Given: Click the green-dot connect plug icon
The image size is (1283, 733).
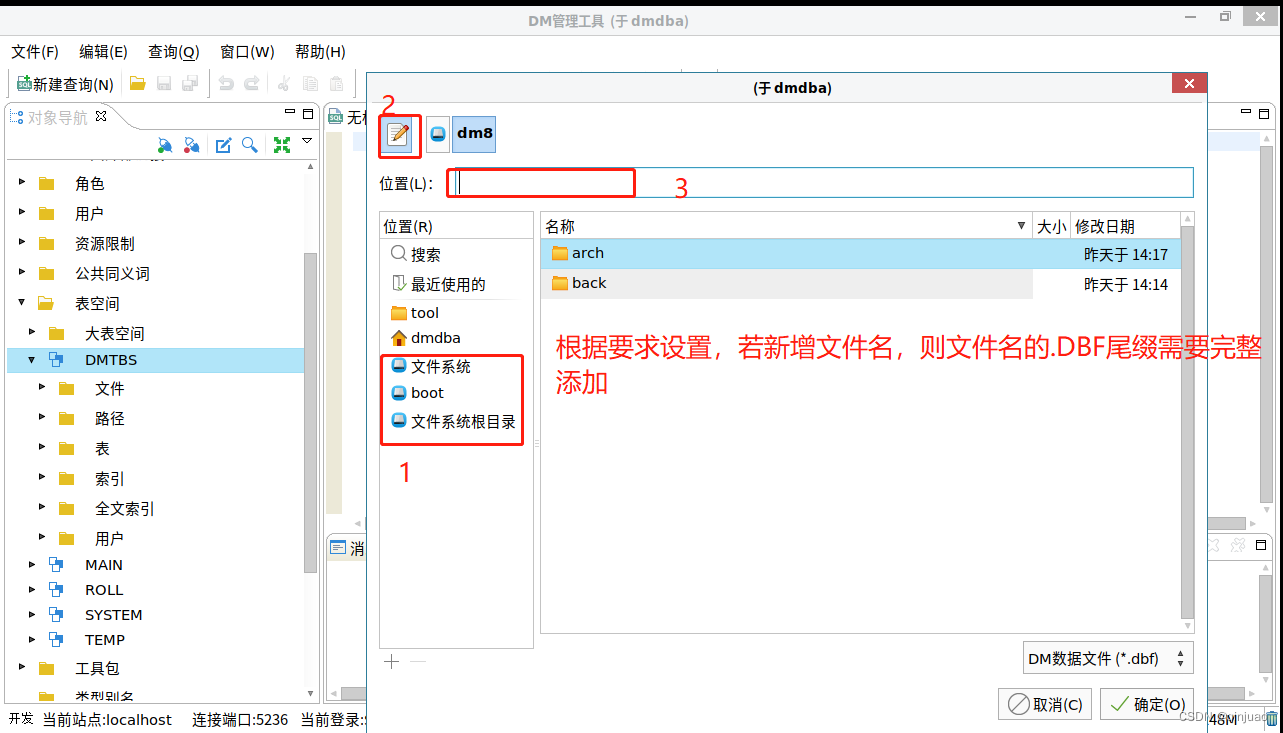Looking at the screenshot, I should click(165, 146).
